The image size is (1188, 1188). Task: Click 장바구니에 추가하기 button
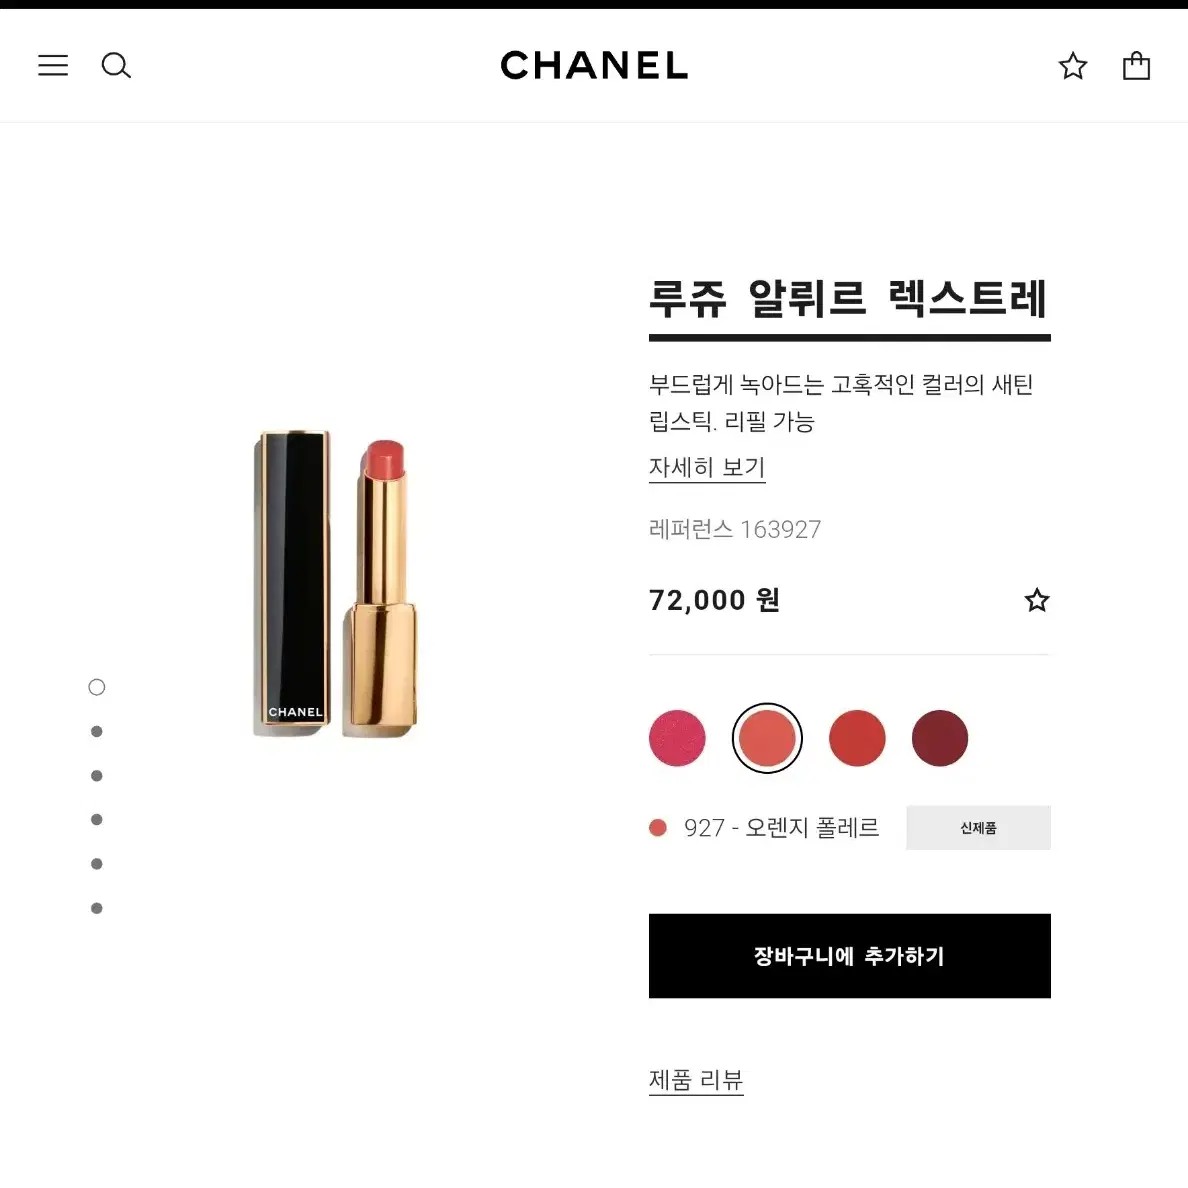pos(849,955)
